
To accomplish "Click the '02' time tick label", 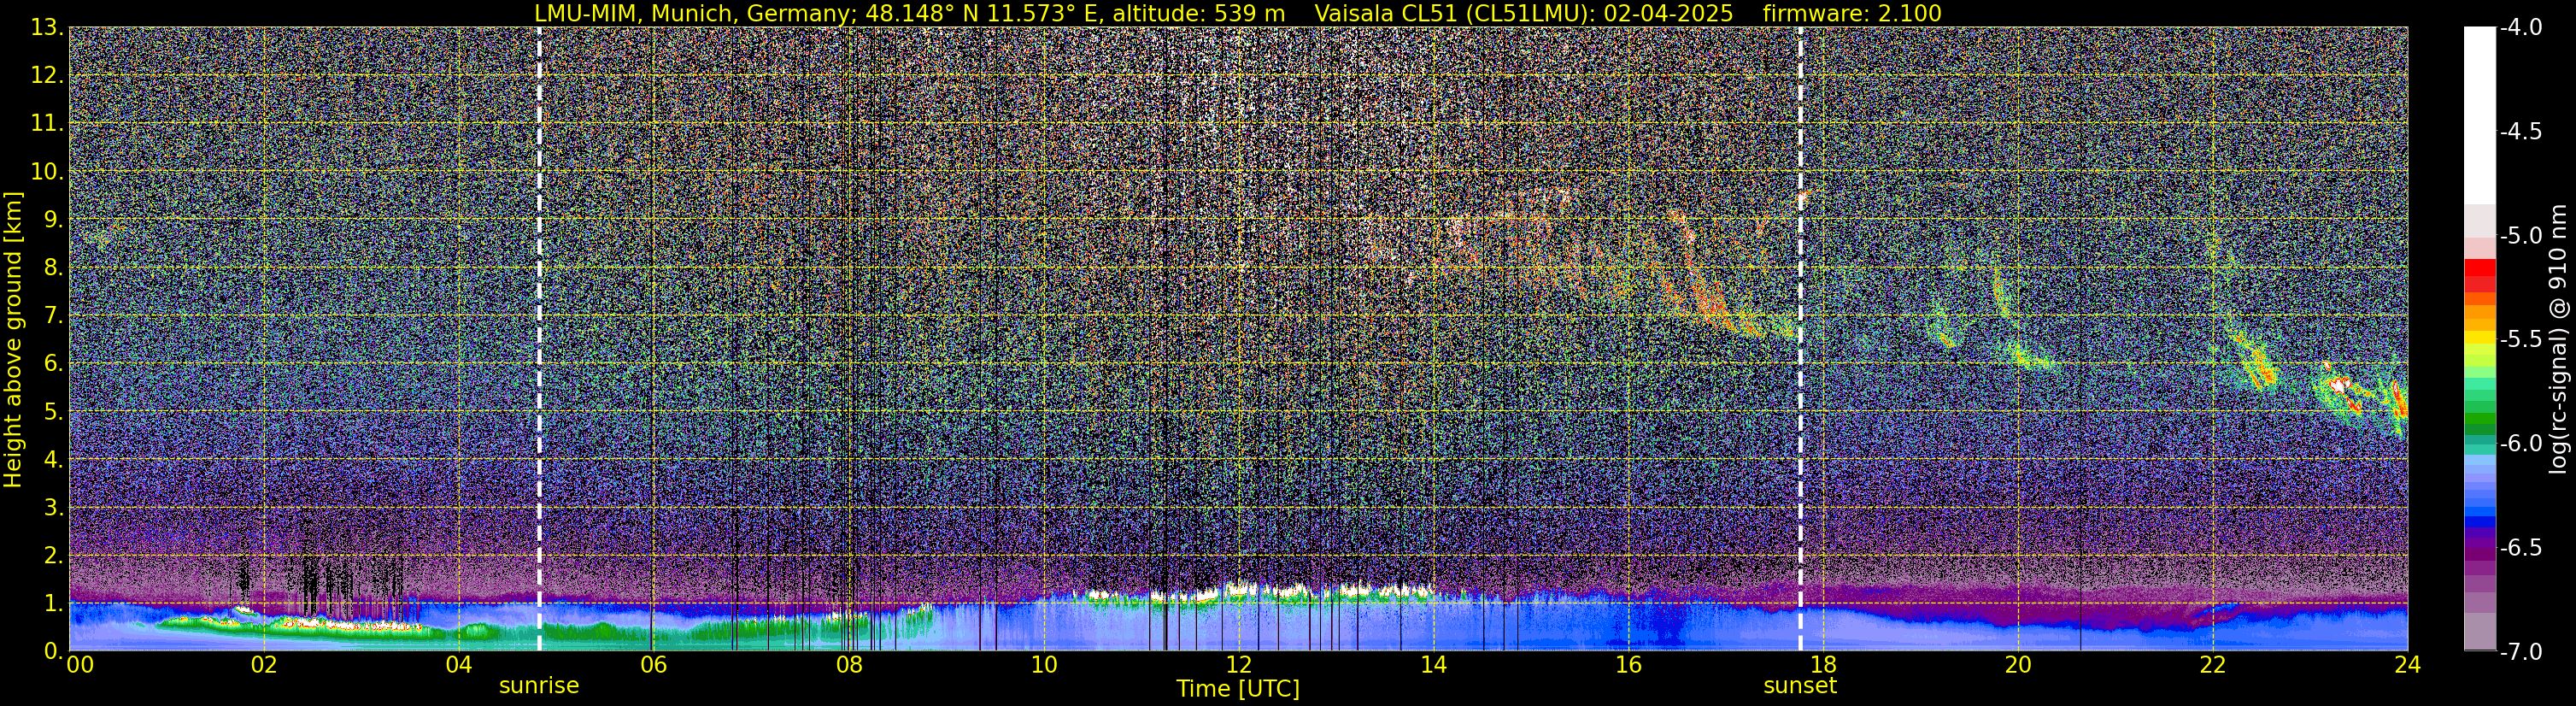I will coord(264,666).
